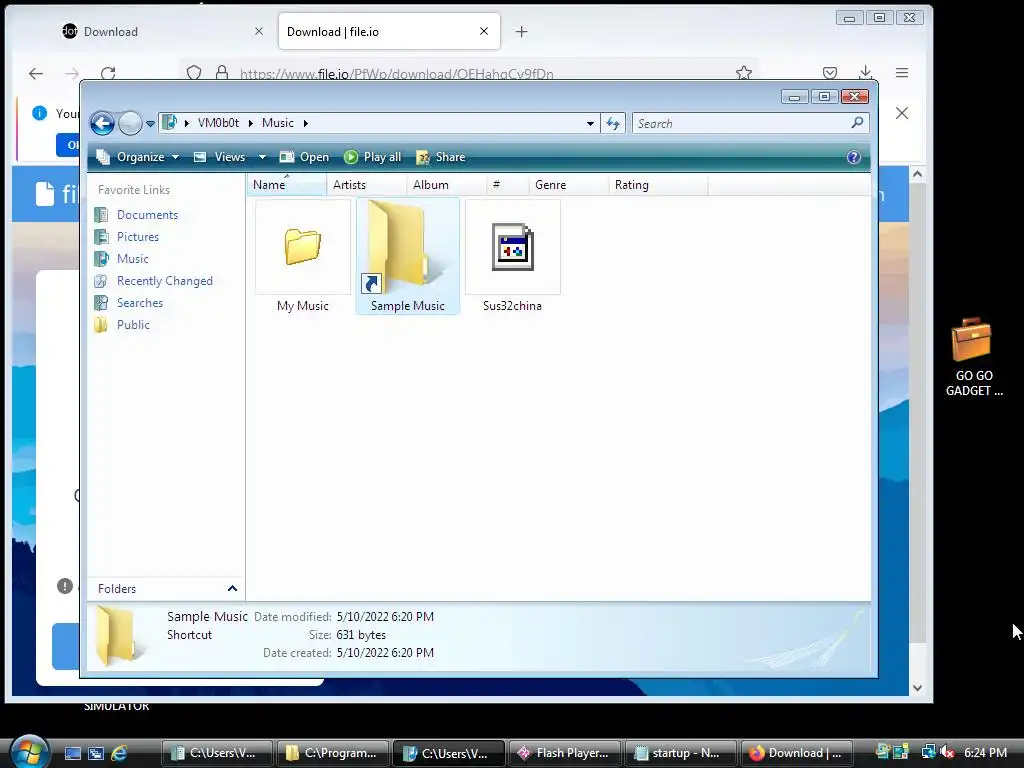Viewport: 1024px width, 768px height.
Task: Sort by the Rating column header
Action: 658,185
